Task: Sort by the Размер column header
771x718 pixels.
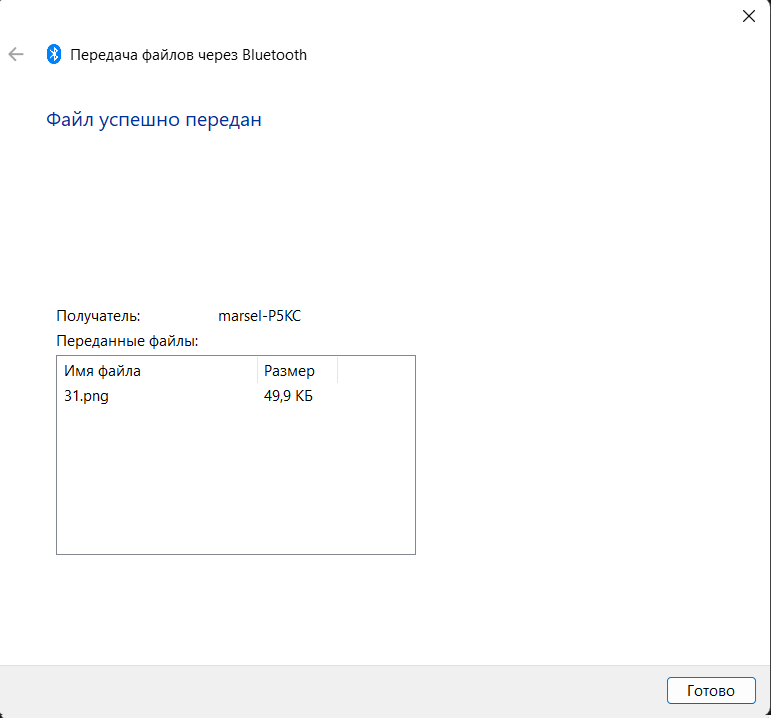Action: point(296,371)
